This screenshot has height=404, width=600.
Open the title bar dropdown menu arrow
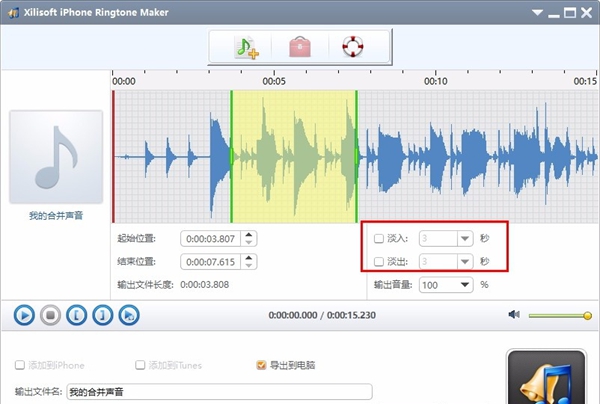[x=537, y=13]
